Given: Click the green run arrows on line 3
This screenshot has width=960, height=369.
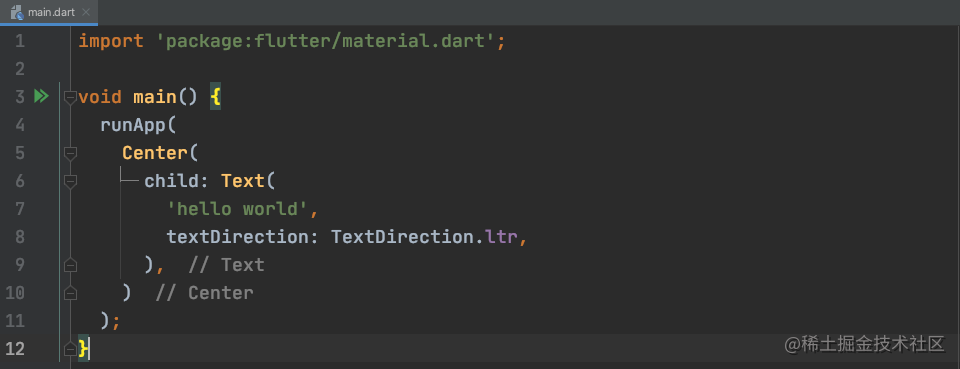Looking at the screenshot, I should [41, 97].
